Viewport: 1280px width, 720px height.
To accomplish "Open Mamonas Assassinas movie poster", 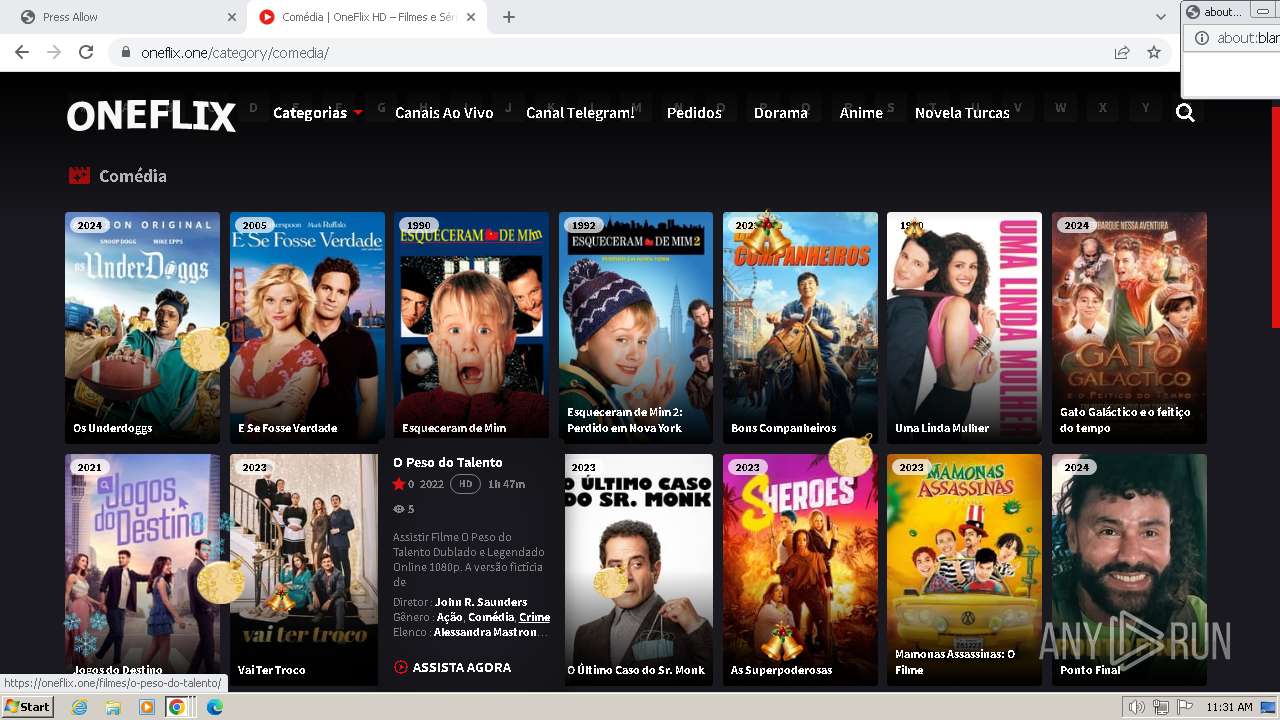I will [964, 569].
